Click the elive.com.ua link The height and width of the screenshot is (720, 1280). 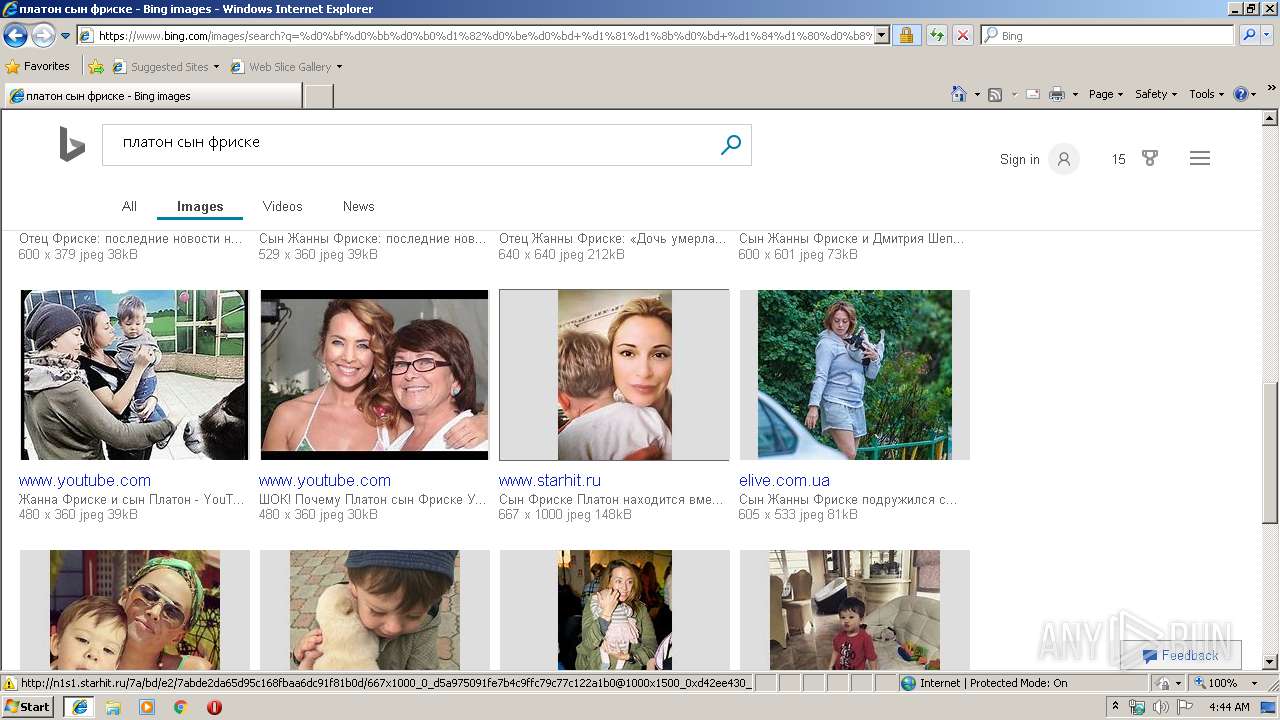click(x=784, y=480)
